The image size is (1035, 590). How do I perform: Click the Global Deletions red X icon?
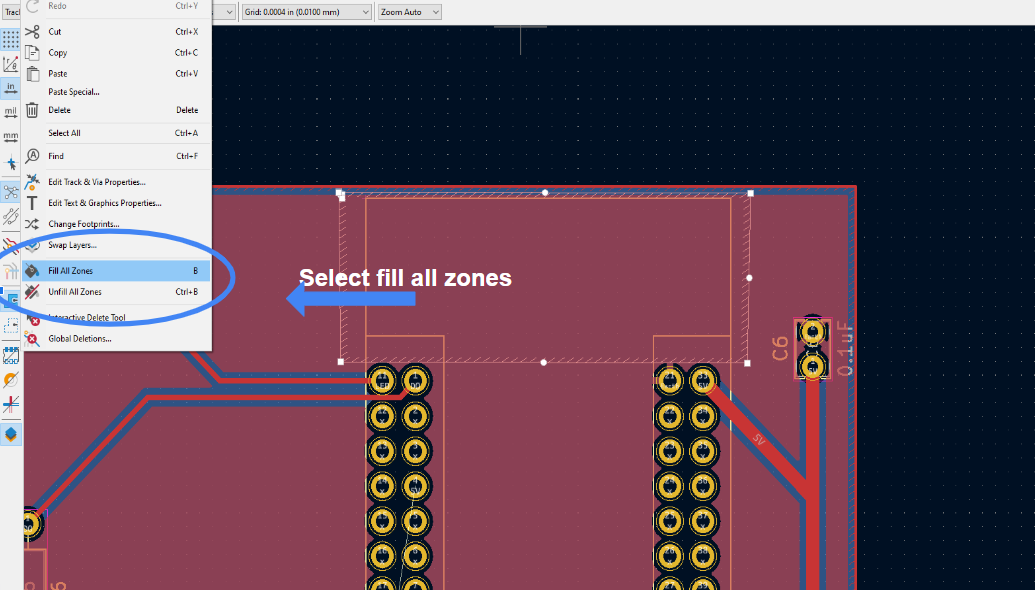point(32,339)
